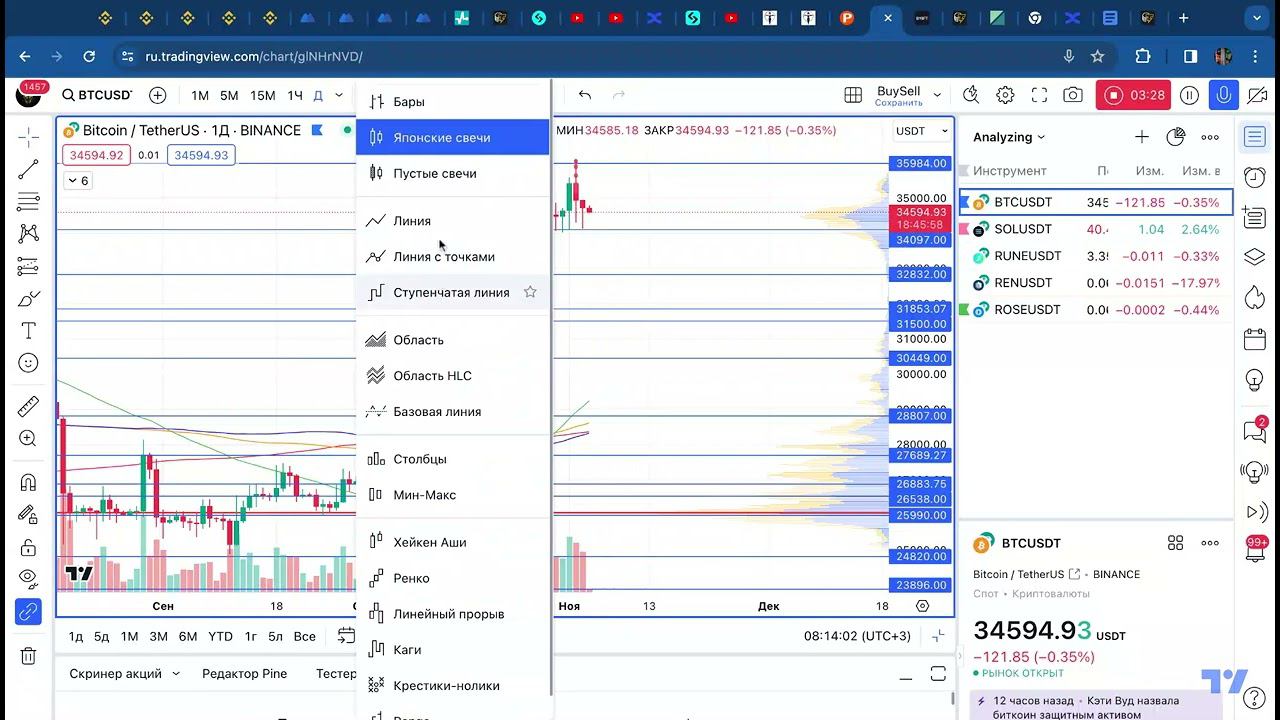
Task: Select the brush drawing tool
Action: pyautogui.click(x=28, y=298)
